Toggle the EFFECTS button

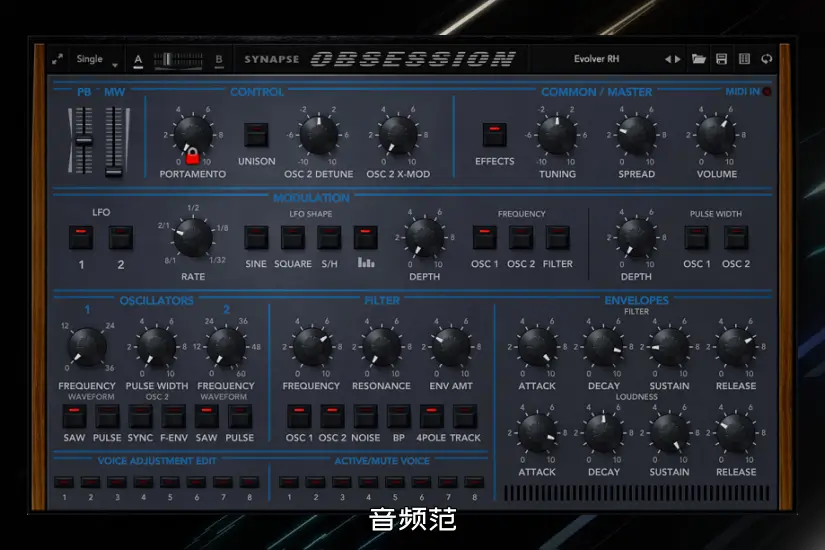pyautogui.click(x=495, y=135)
